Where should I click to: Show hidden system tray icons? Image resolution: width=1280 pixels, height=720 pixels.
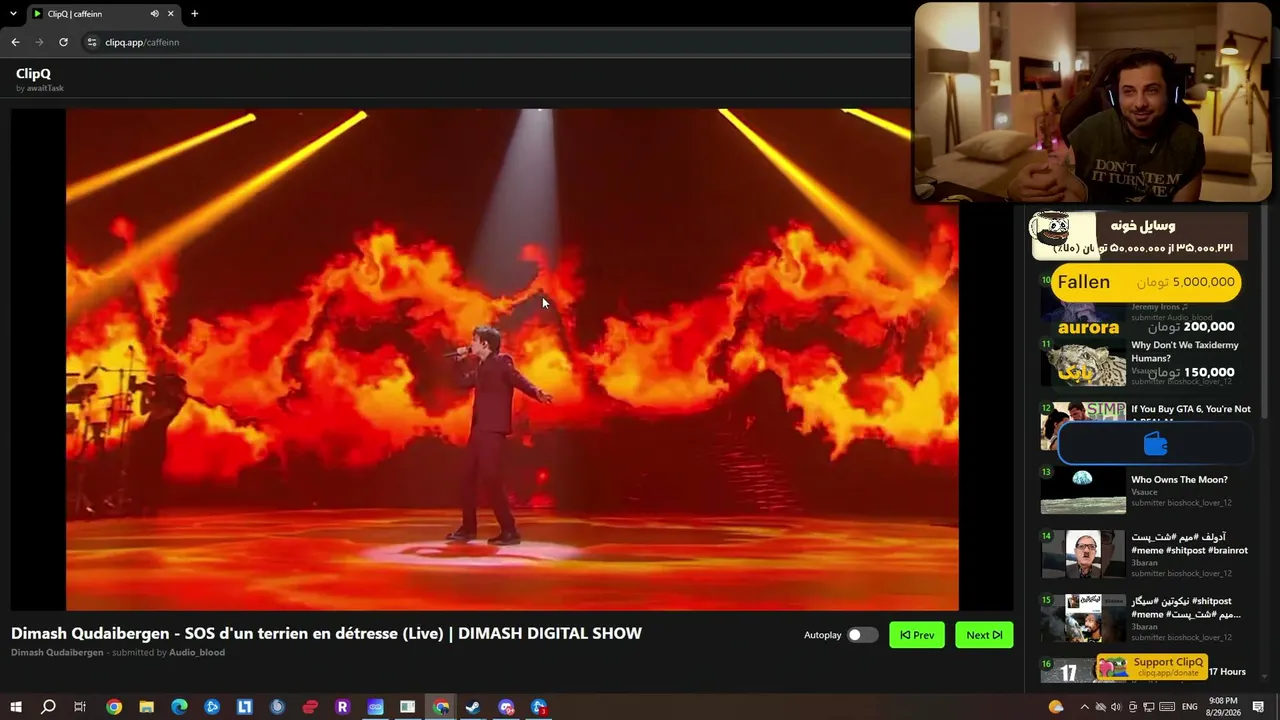point(1085,707)
